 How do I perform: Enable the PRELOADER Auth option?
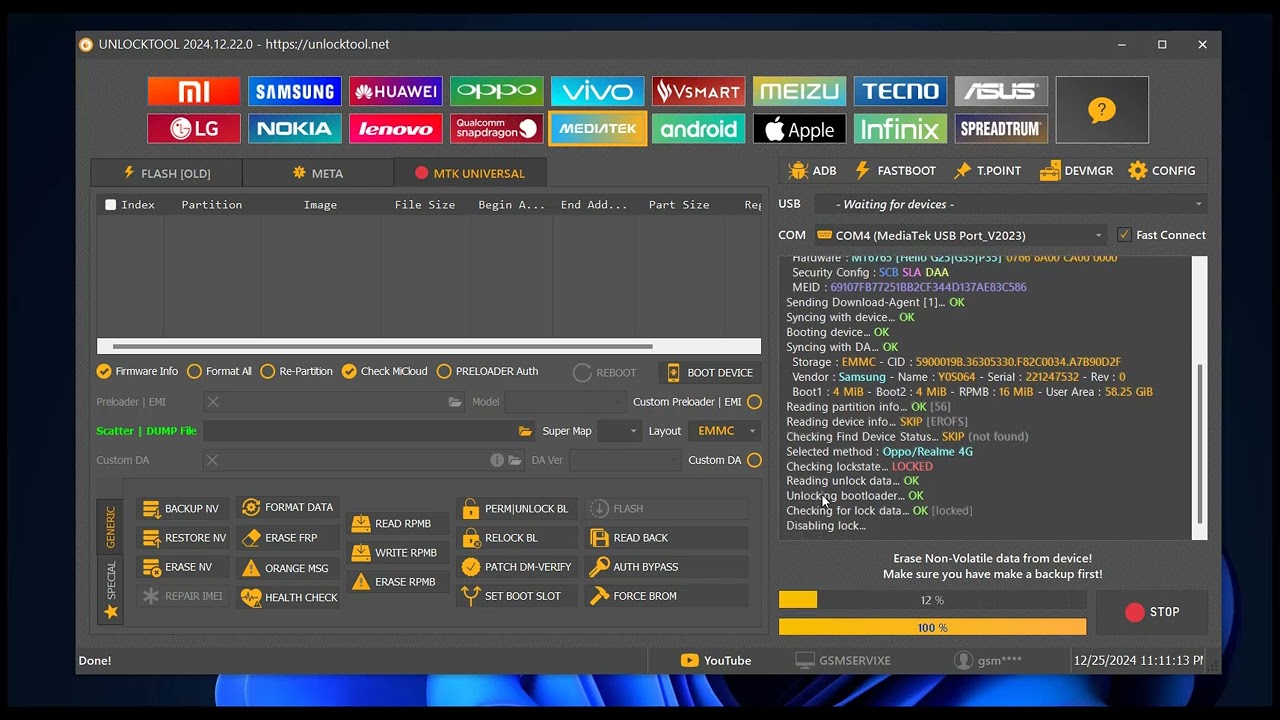(x=487, y=371)
